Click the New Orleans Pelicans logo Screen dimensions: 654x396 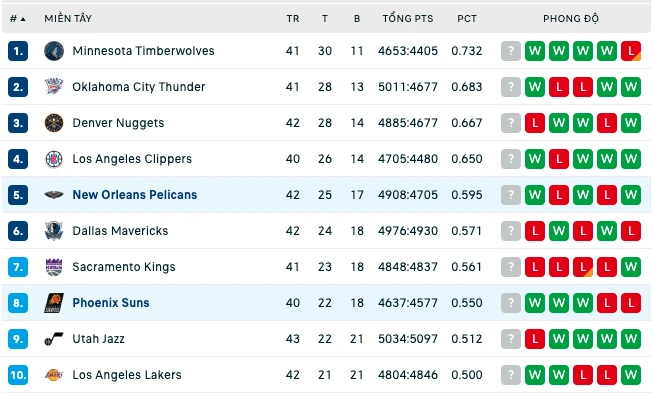click(x=54, y=195)
